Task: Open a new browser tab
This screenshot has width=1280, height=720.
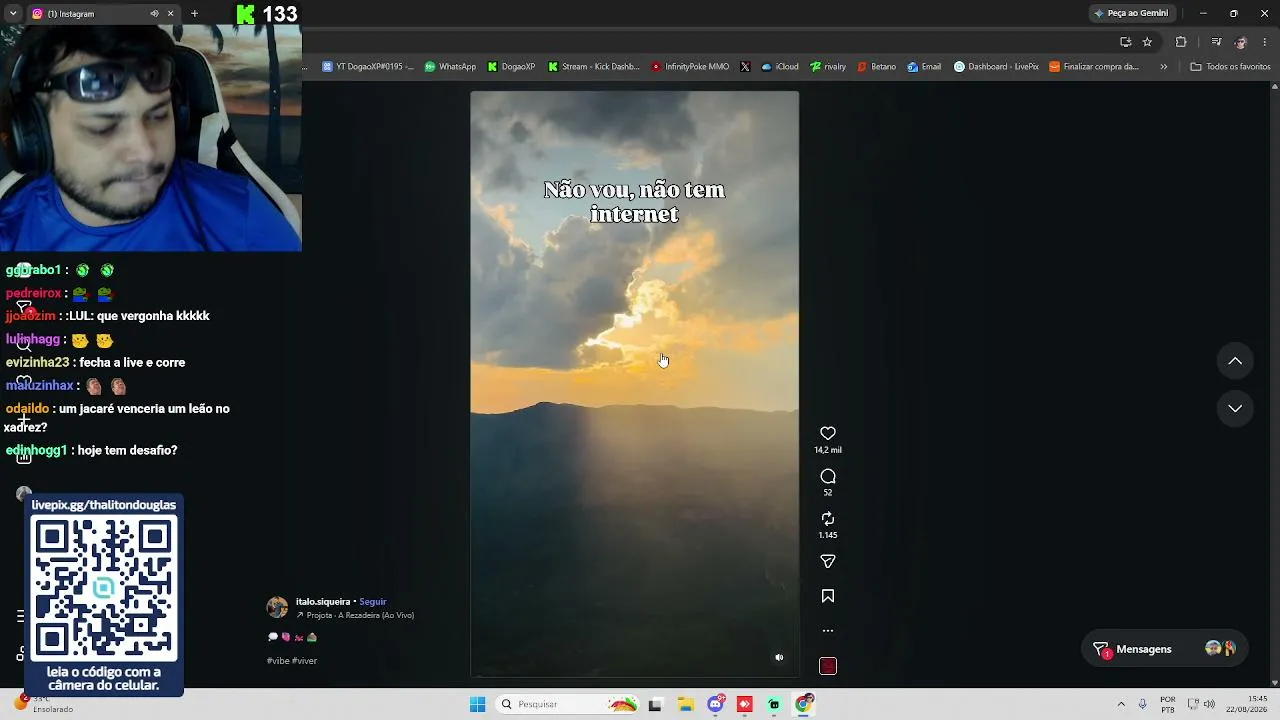Action: [194, 14]
